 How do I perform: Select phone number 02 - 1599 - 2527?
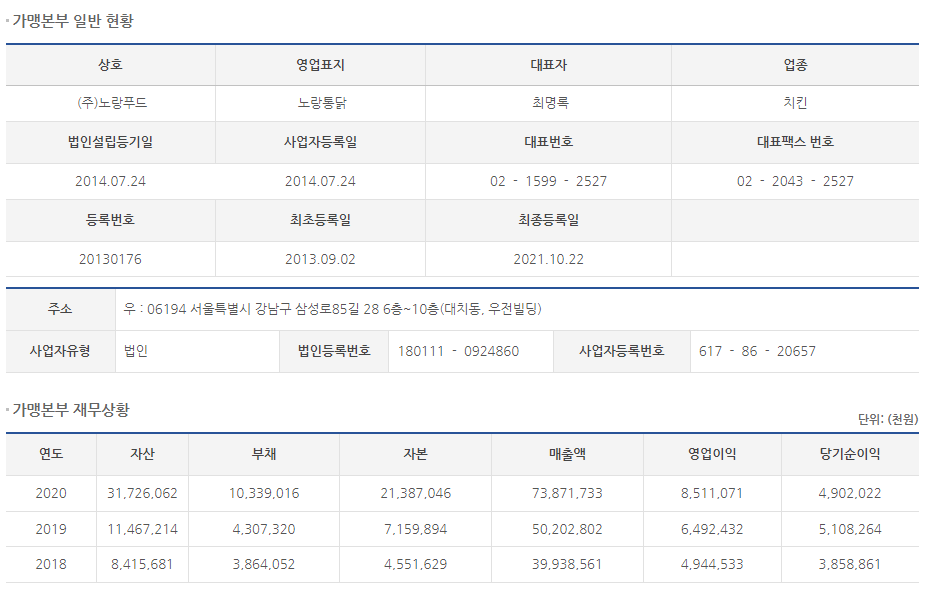(549, 181)
